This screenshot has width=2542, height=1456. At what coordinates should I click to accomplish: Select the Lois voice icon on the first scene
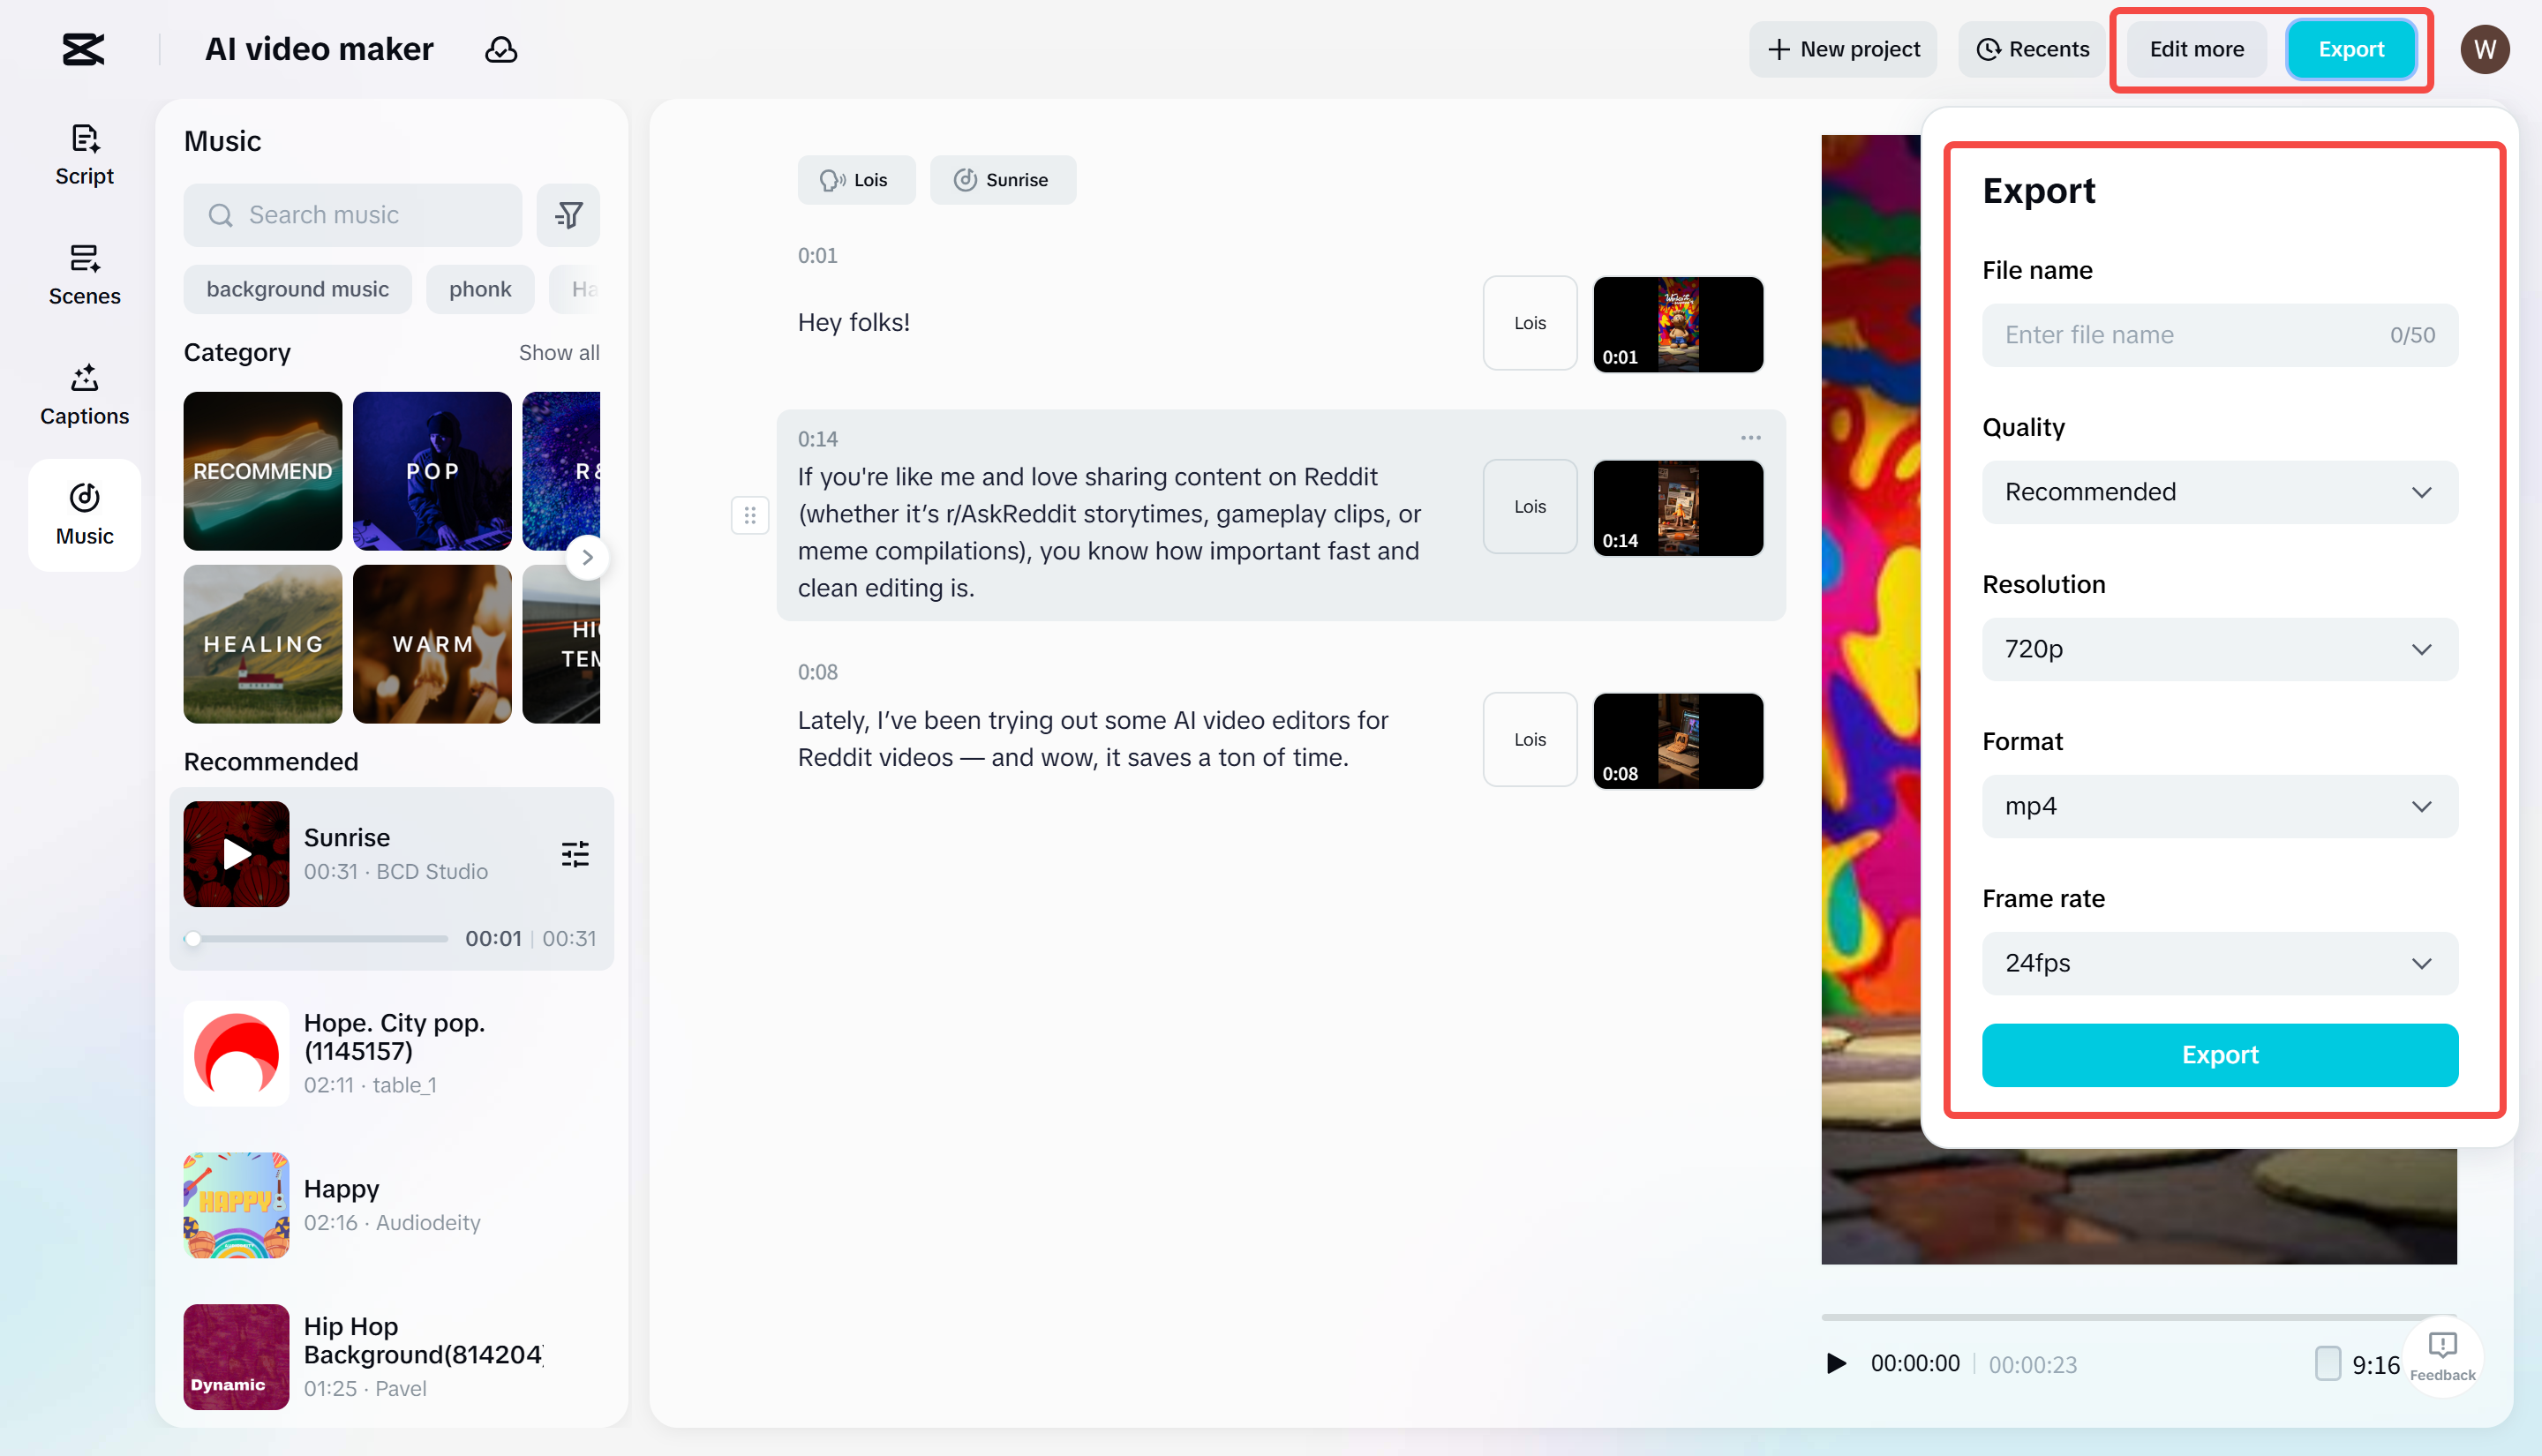1529,322
